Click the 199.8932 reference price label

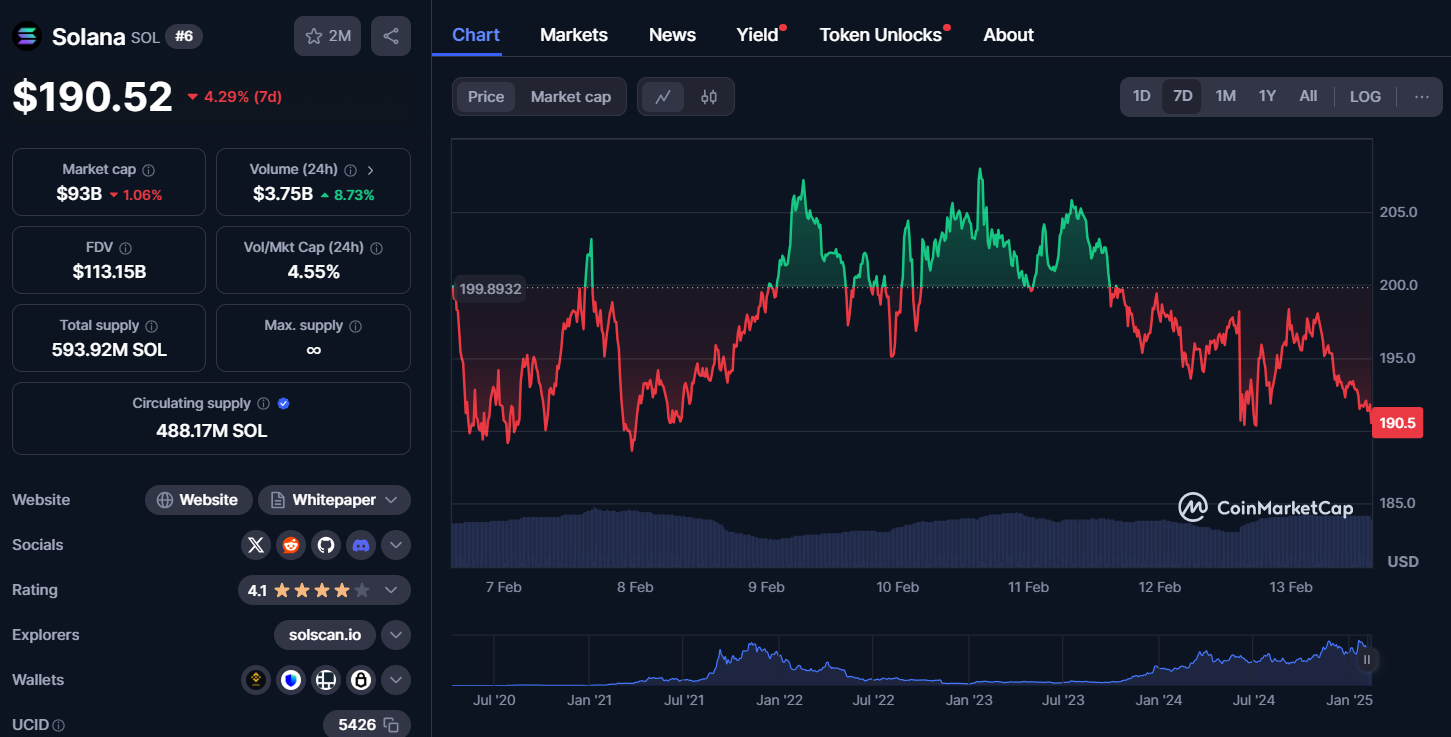488,289
